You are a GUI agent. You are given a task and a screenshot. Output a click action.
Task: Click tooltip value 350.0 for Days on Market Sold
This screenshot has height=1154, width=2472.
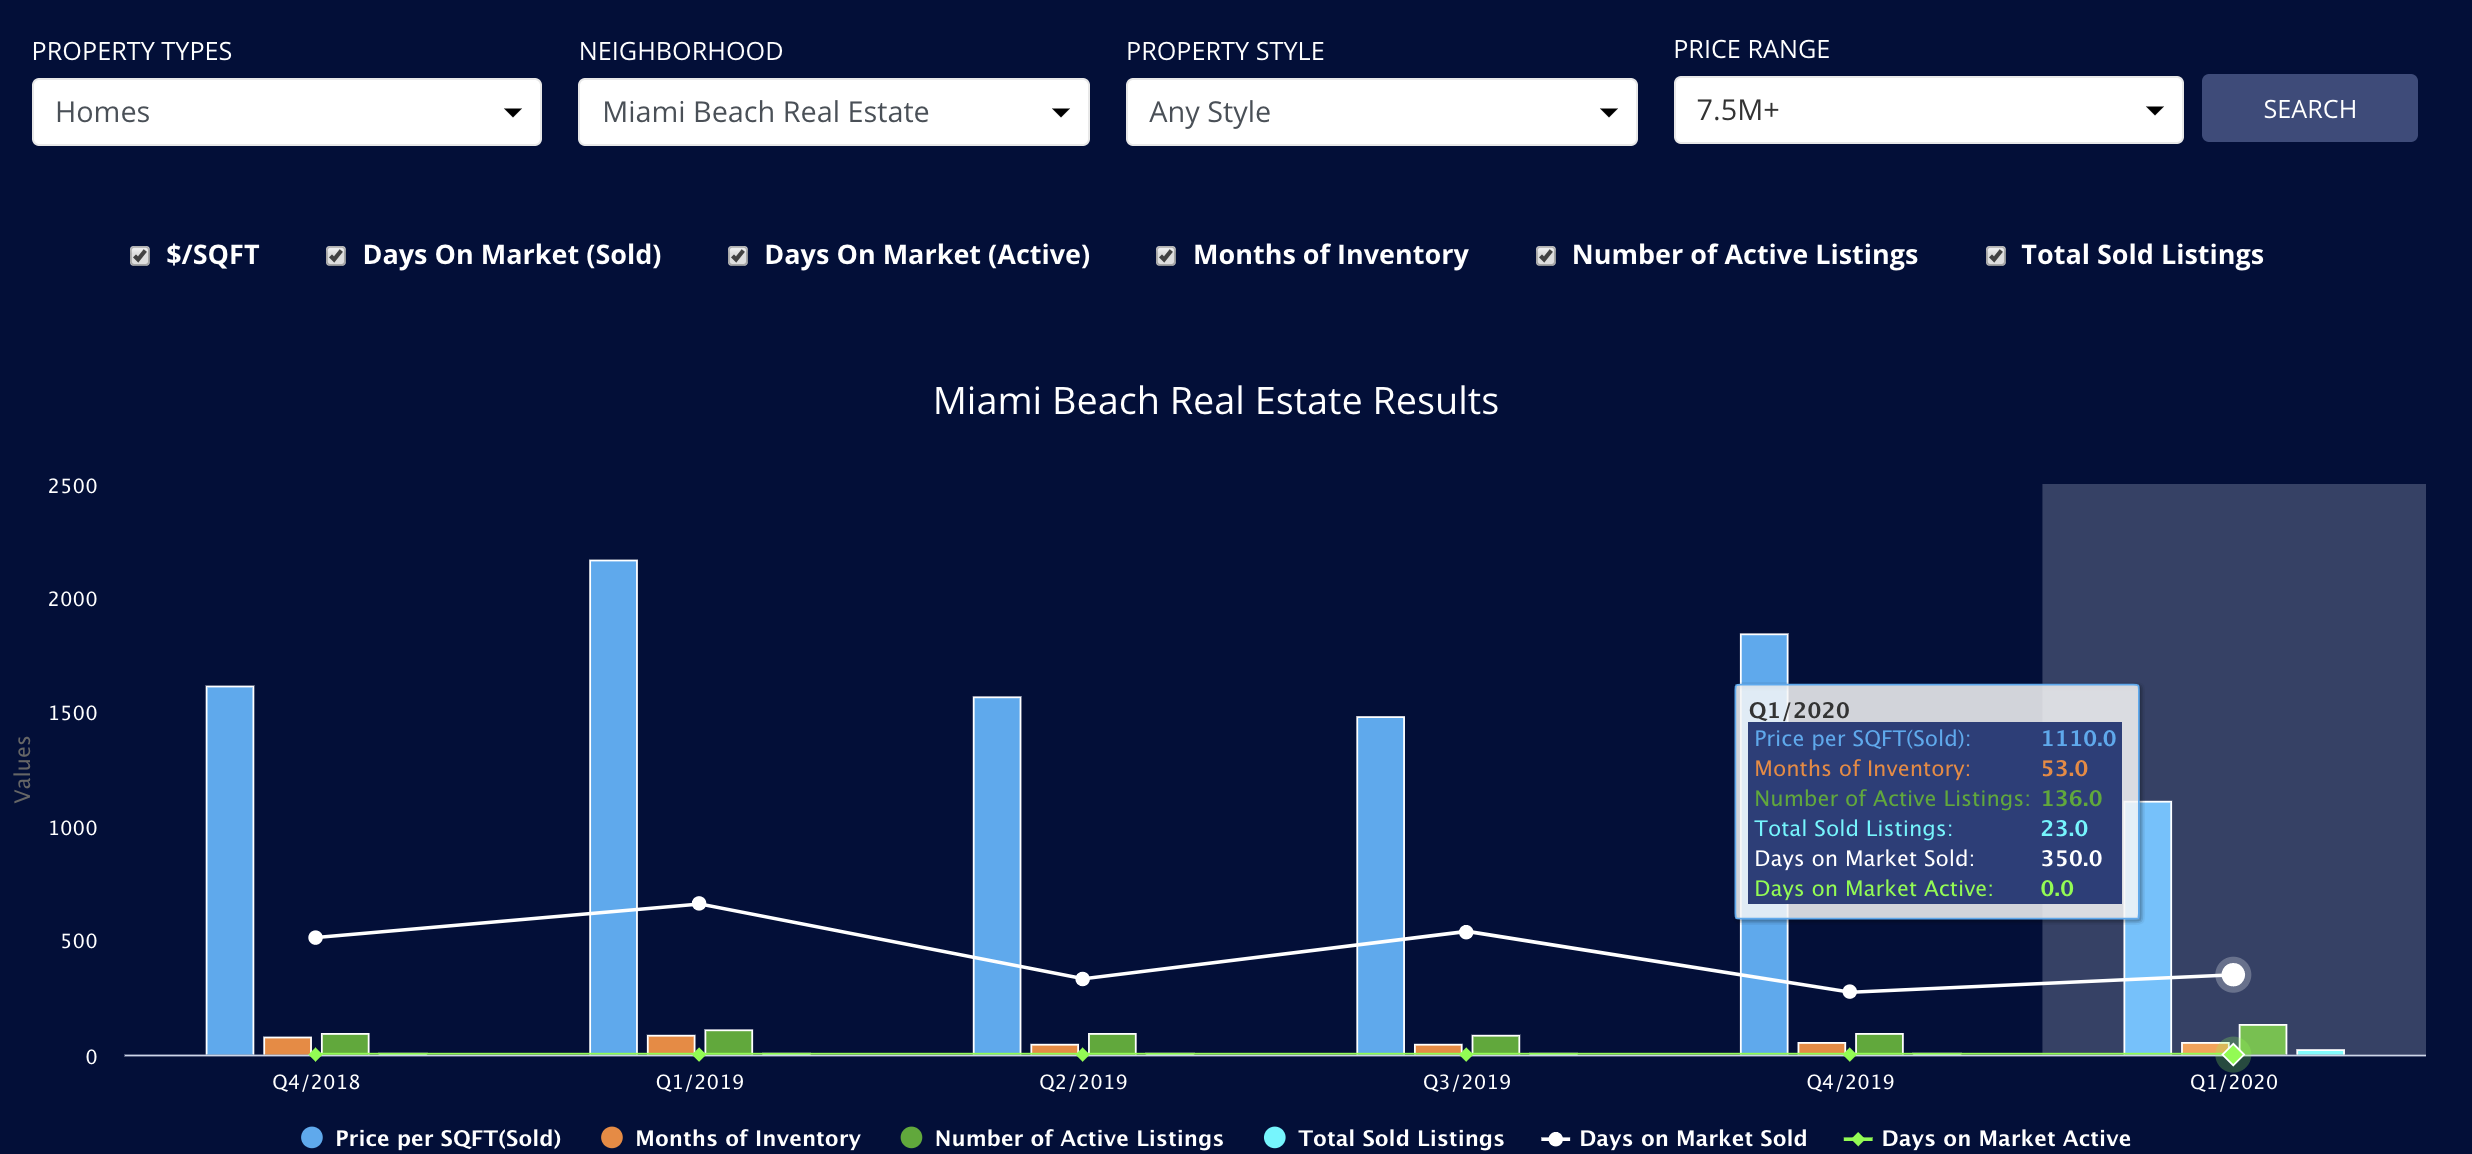pos(2071,858)
